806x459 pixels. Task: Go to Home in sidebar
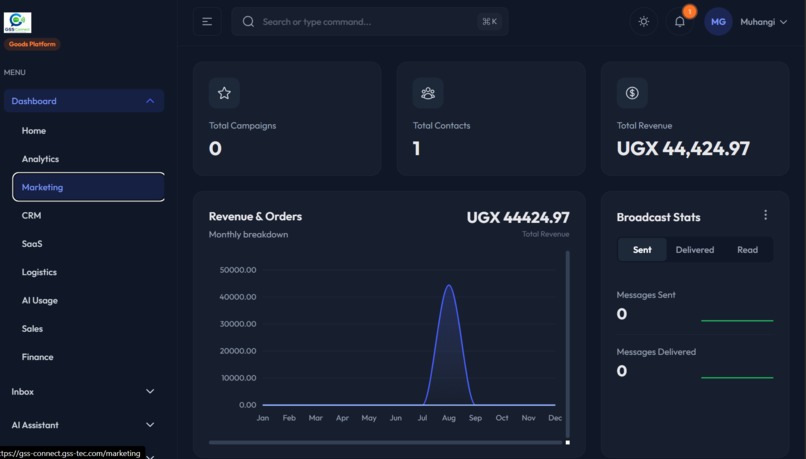34,131
